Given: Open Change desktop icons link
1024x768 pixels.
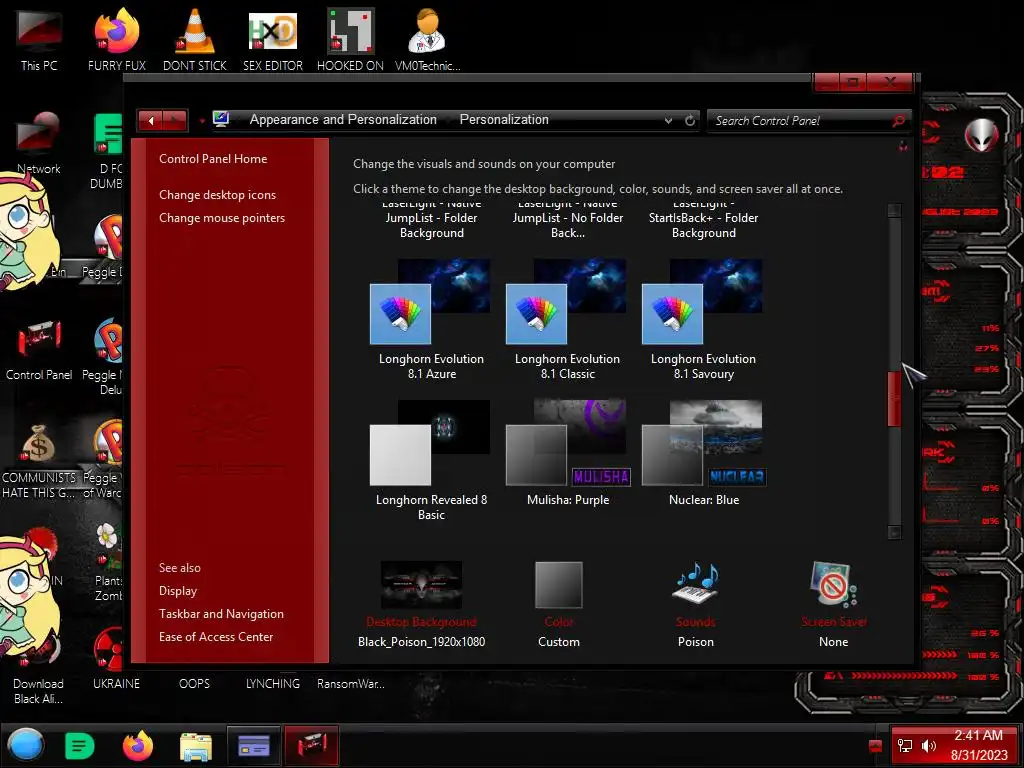Looking at the screenshot, I should coord(217,195).
